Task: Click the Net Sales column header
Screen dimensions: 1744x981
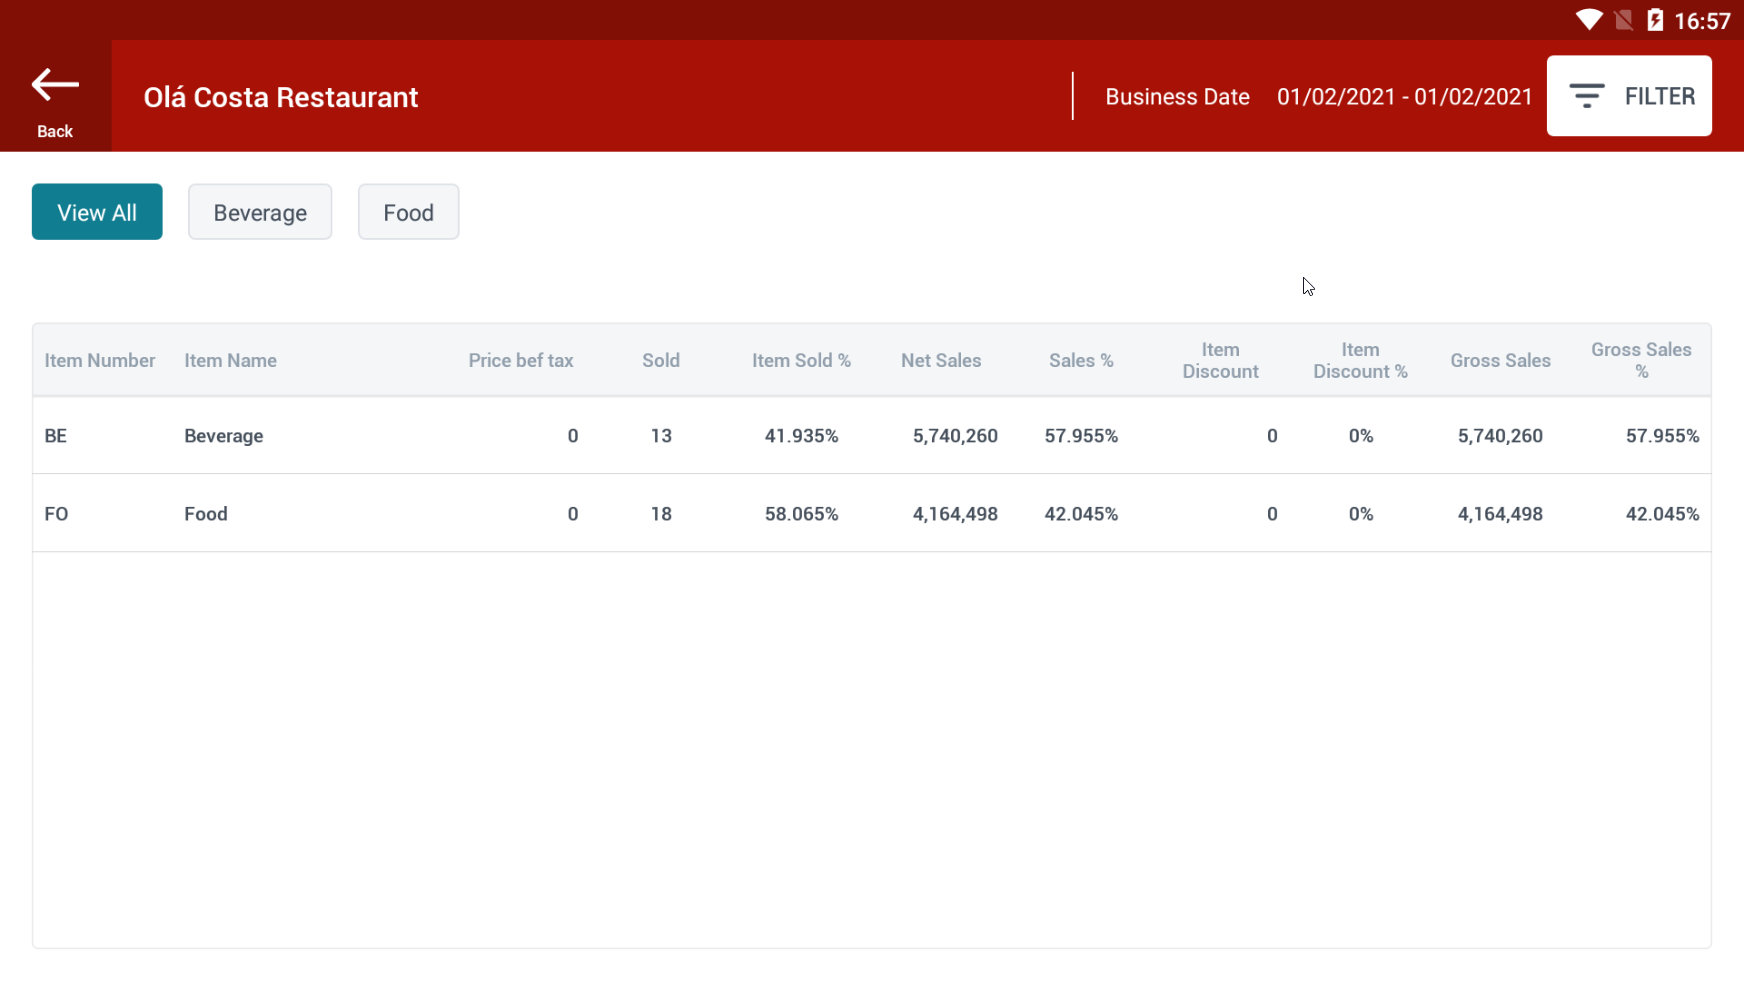Action: point(941,361)
